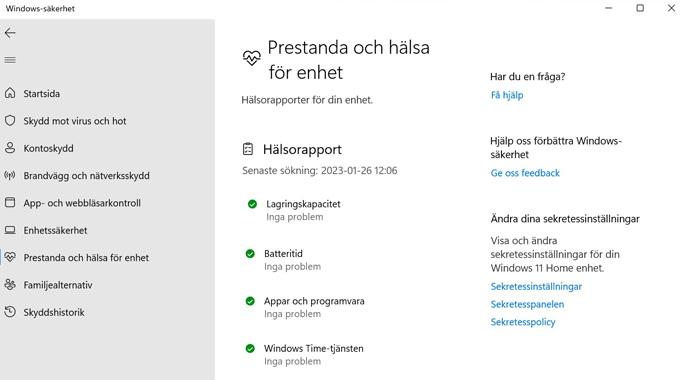Click the Enhetssäkerhet laptop icon
This screenshot has width=680, height=380.
pos(10,230)
